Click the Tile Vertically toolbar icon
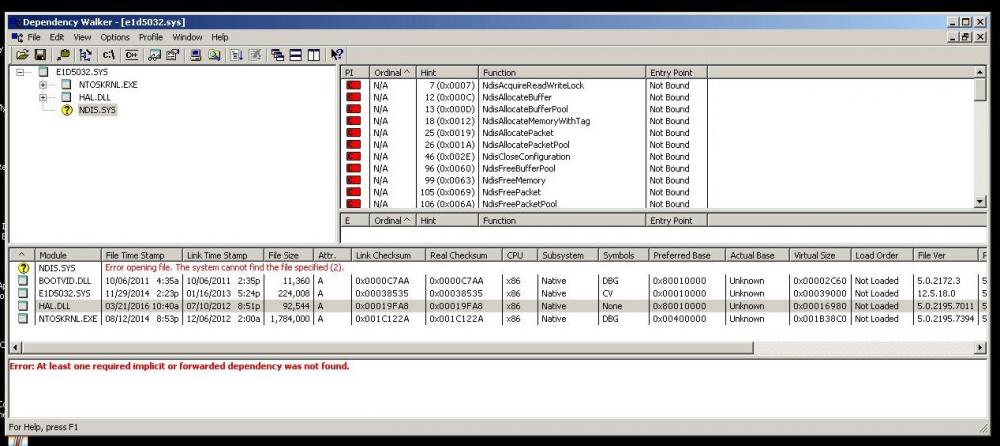 tap(313, 54)
